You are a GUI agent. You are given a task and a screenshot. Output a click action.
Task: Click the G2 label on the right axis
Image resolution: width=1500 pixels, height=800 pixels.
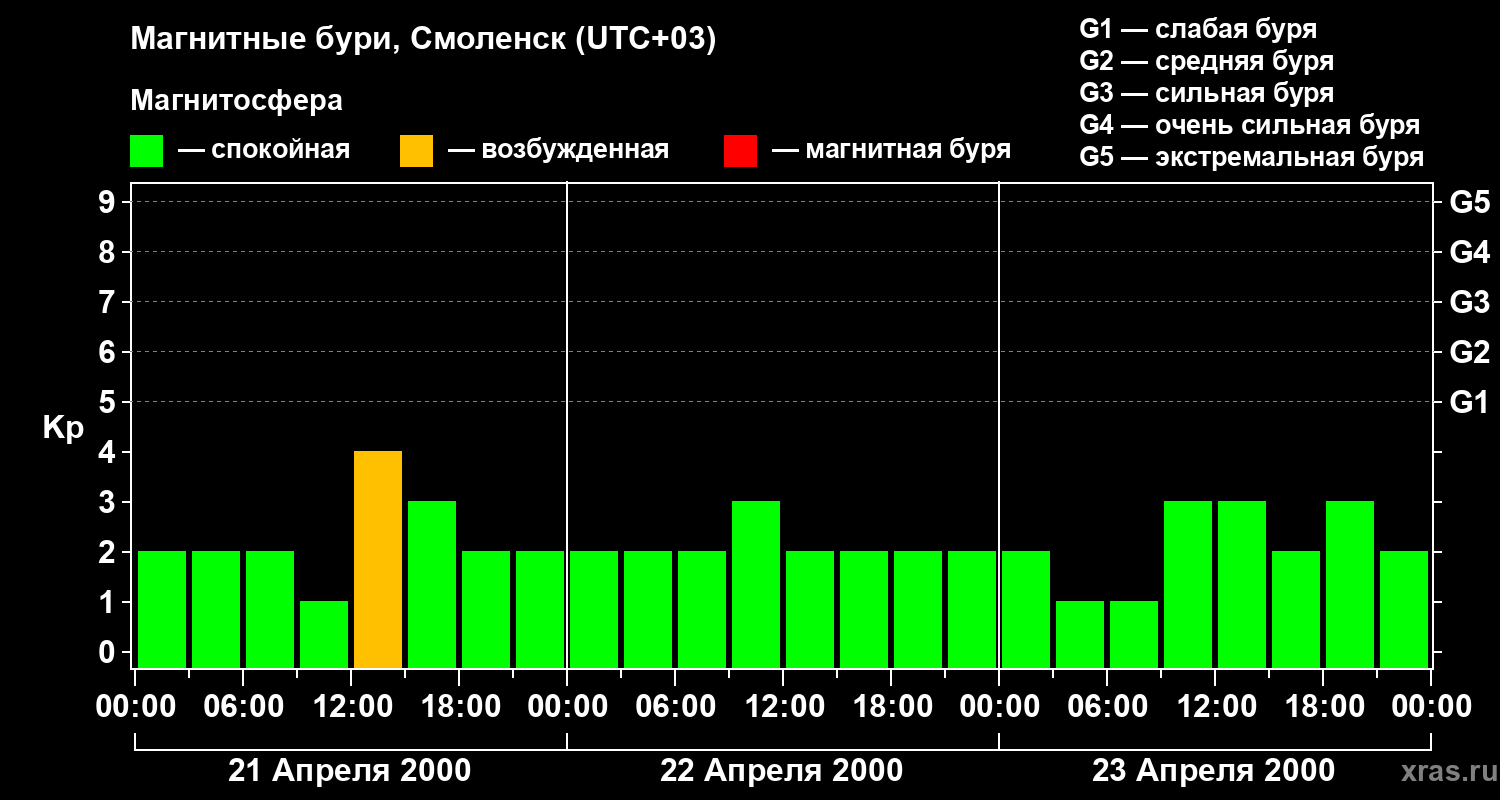click(1469, 352)
